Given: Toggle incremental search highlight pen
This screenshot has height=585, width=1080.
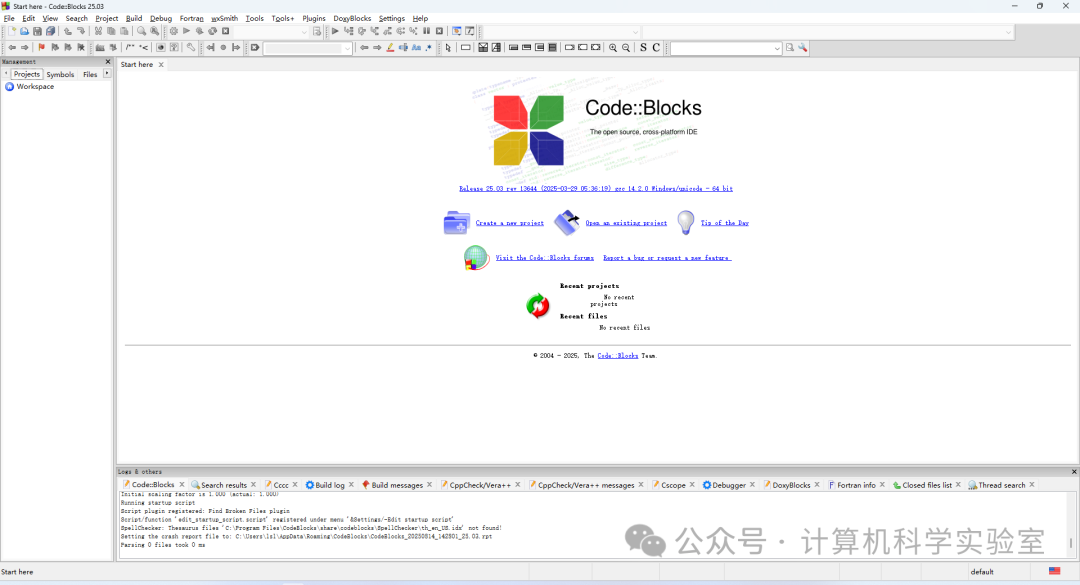Looking at the screenshot, I should click(x=390, y=48).
